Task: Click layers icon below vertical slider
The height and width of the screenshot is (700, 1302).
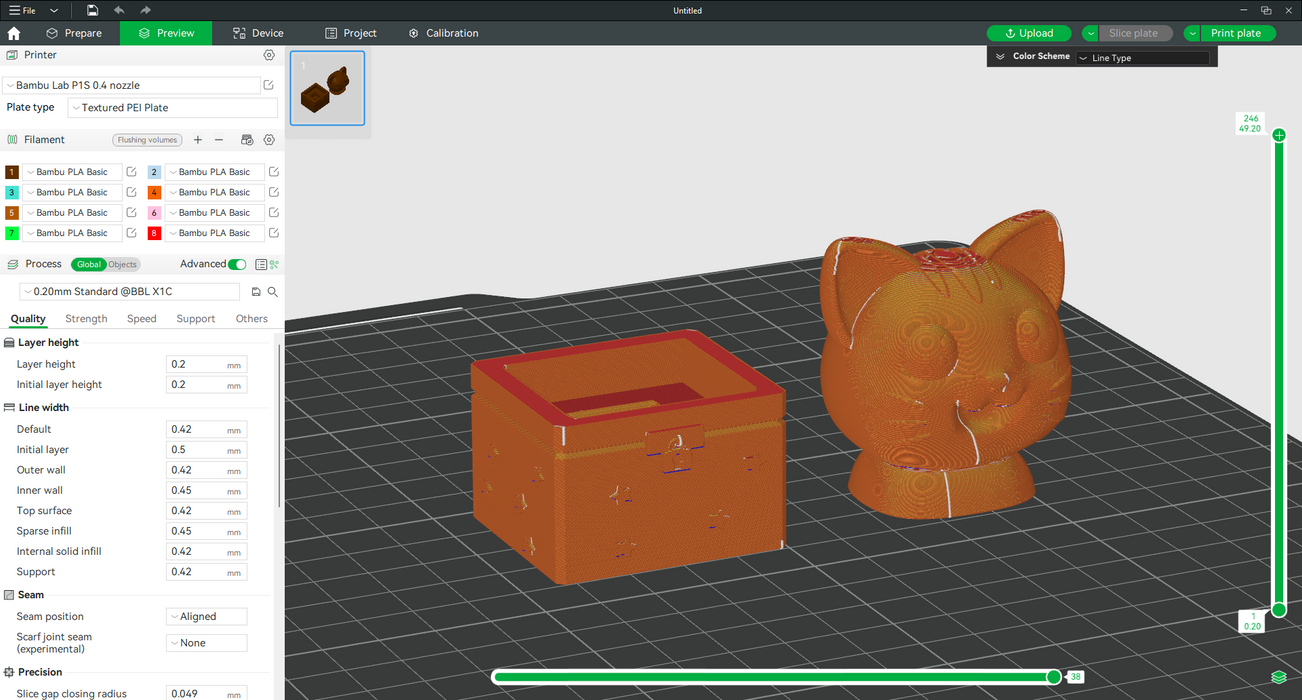Action: click(1279, 677)
